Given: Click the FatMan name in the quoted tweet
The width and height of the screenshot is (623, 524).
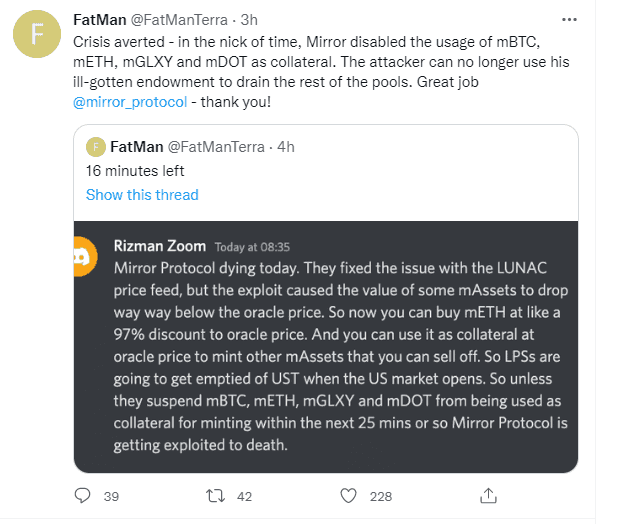Looking at the screenshot, I should 137,146.
